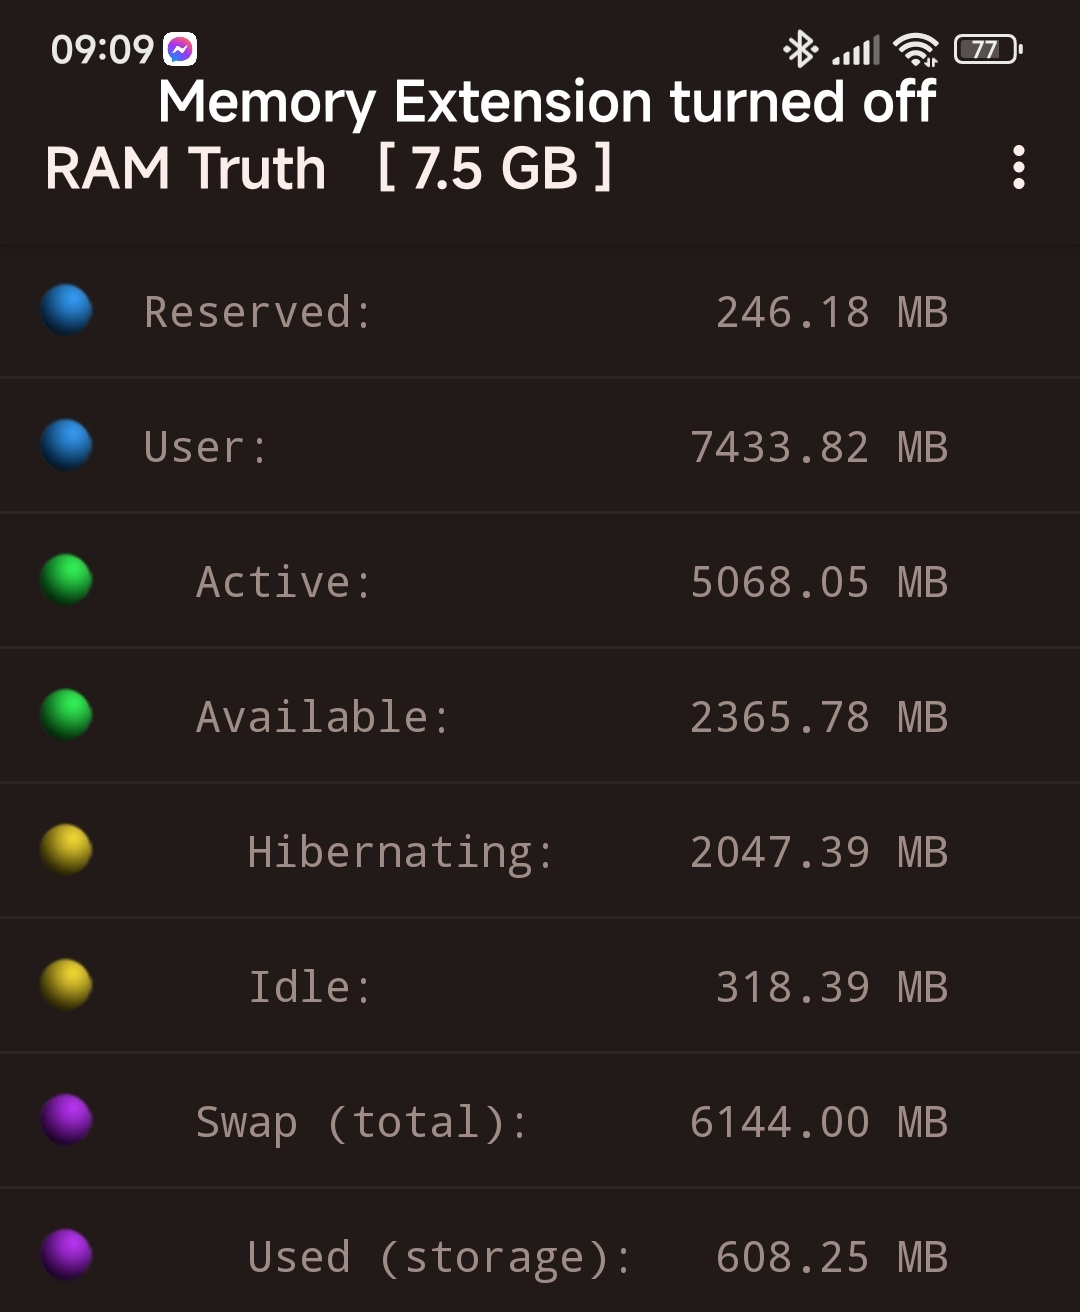Click the green dot beside Active
Screen dimensions: 1080x1312
pos(67,580)
